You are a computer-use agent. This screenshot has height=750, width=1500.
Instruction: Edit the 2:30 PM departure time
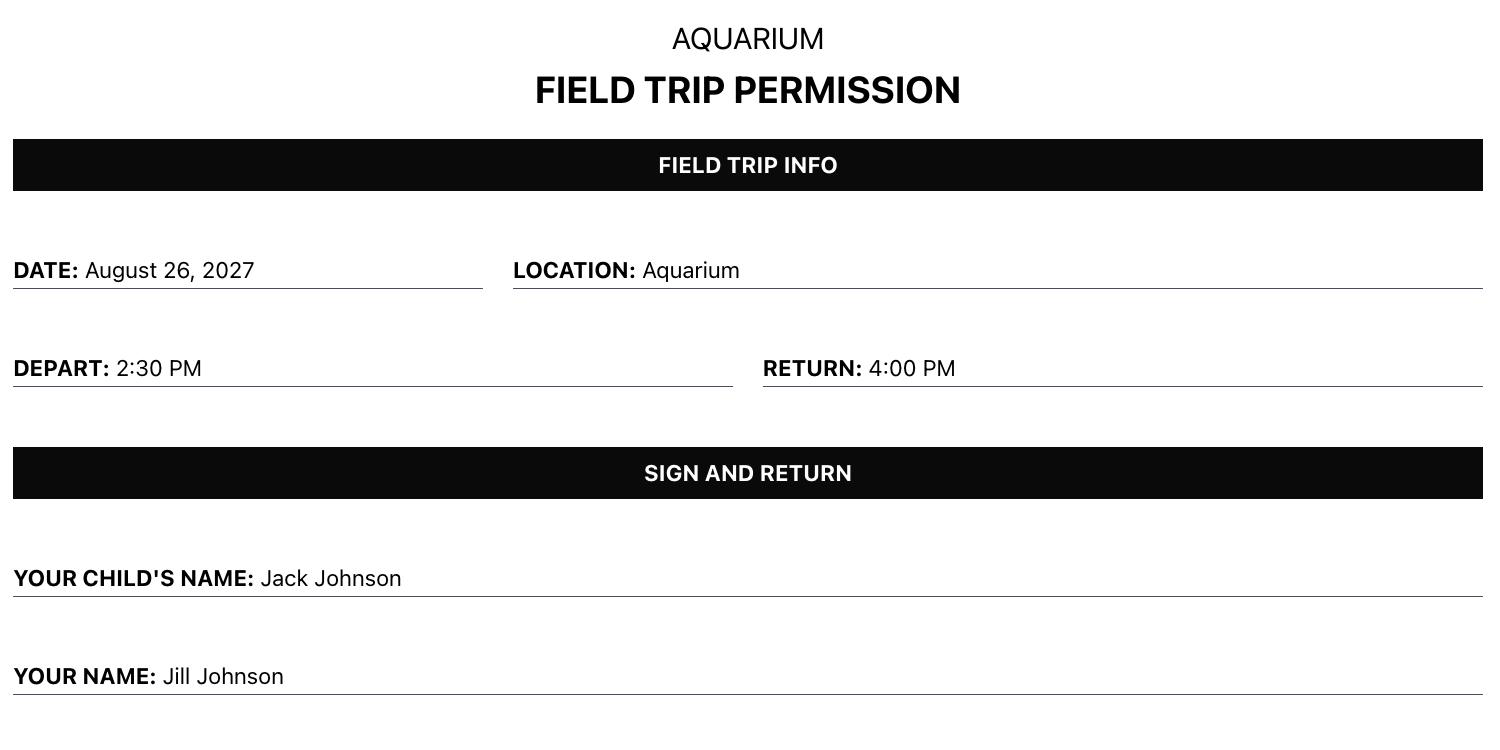point(159,369)
